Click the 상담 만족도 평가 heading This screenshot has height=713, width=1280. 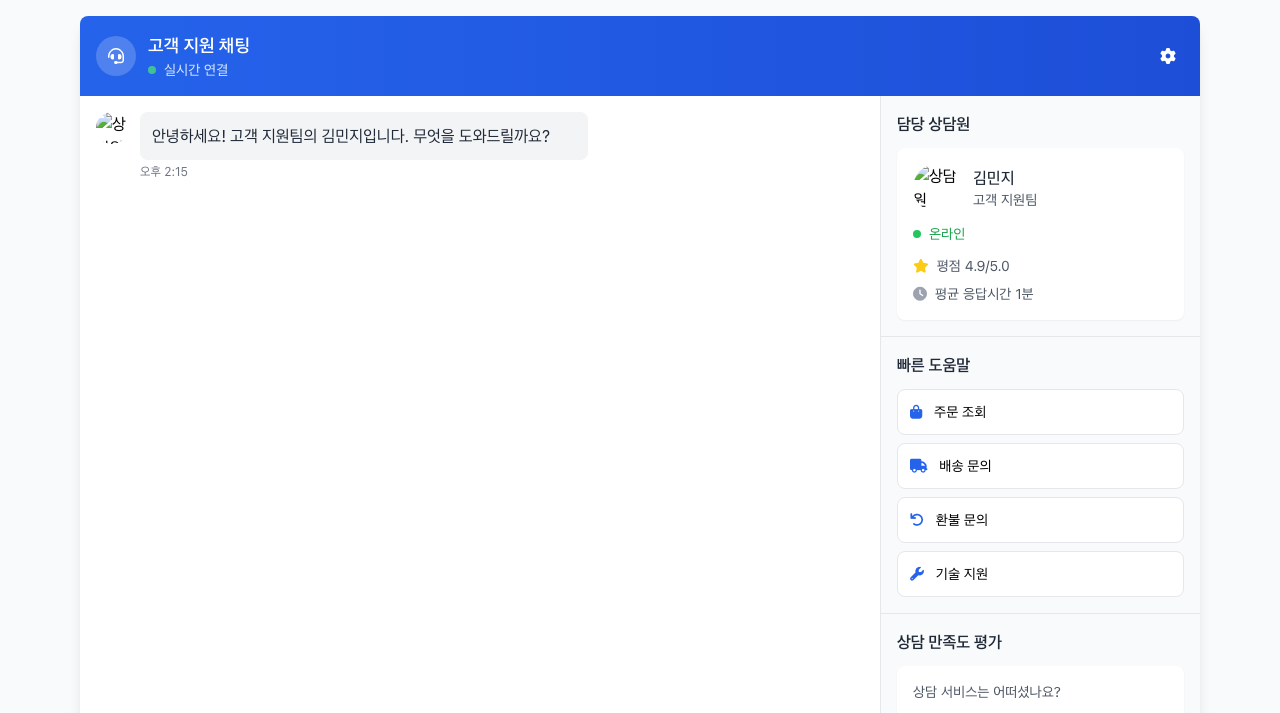(949, 642)
